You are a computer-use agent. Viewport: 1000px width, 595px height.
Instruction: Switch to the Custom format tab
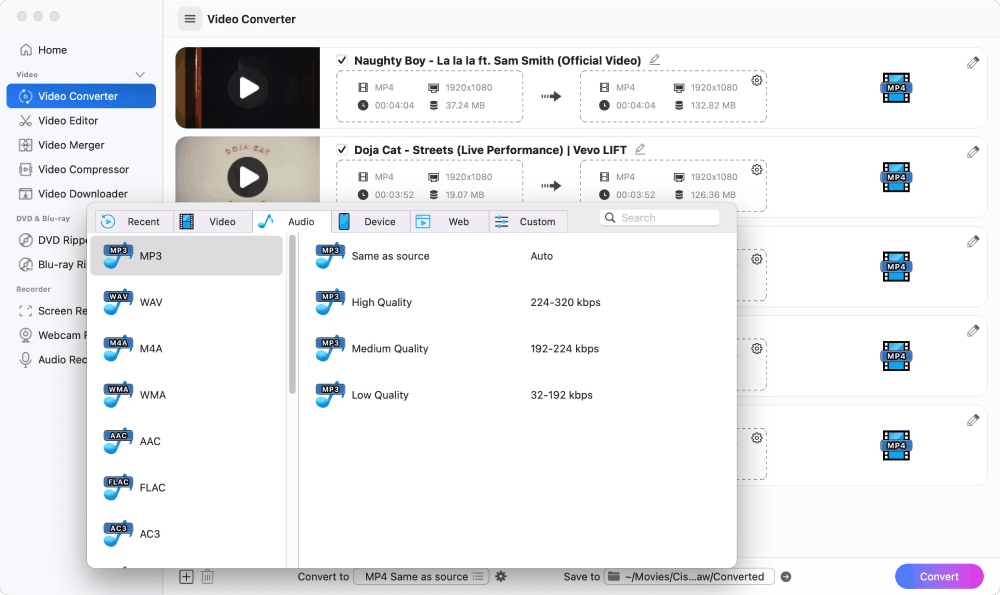click(x=528, y=221)
